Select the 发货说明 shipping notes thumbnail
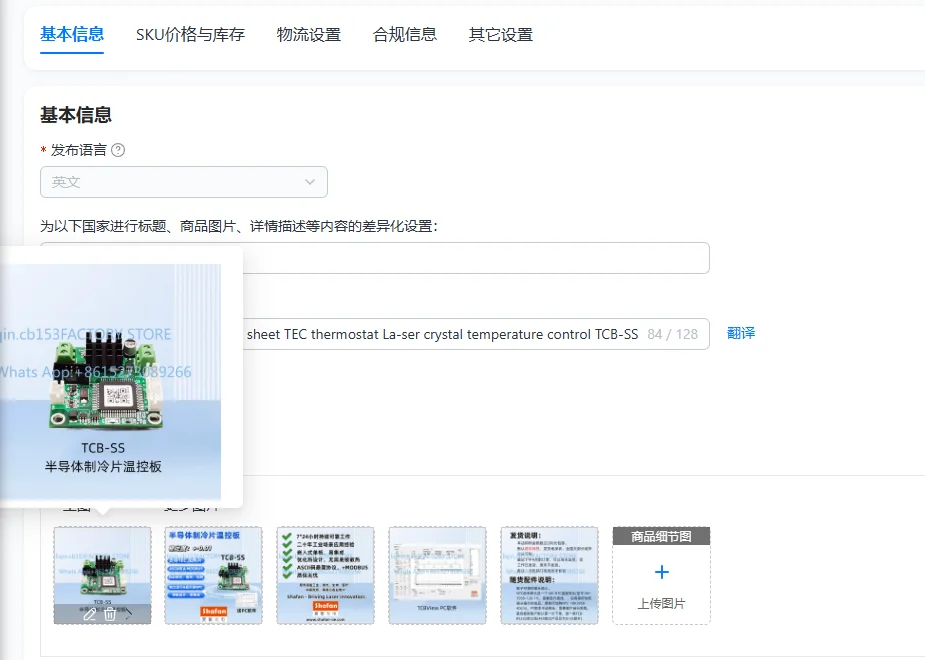Viewport: 925px width, 660px height. (549, 576)
